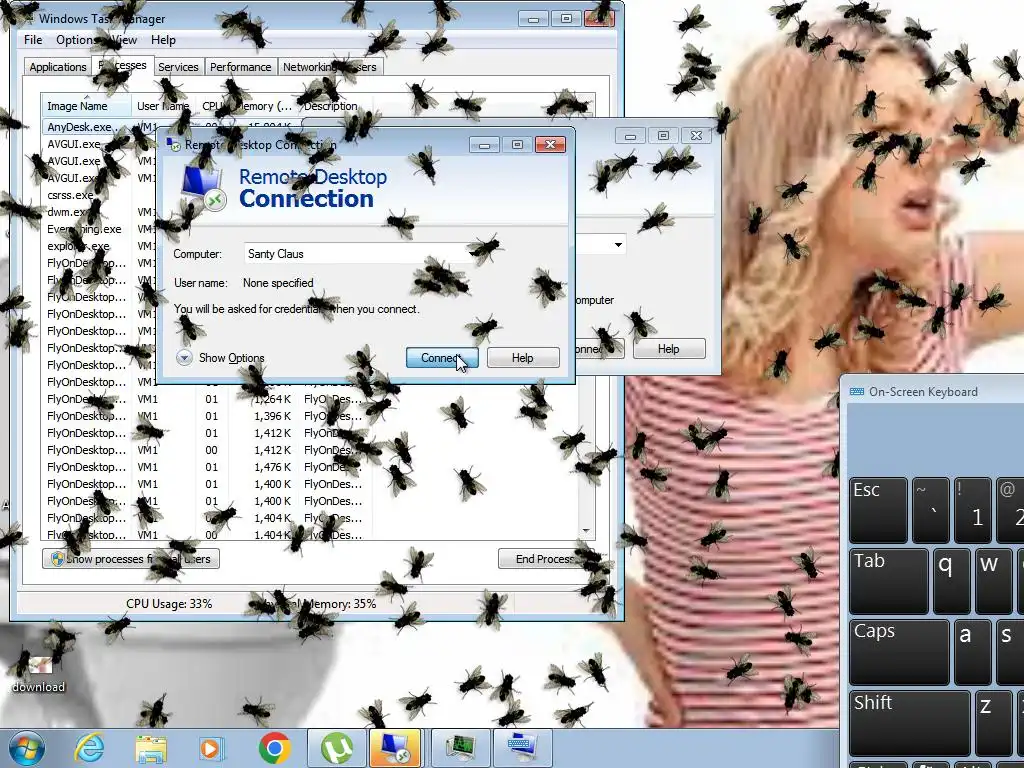Expand Show Options in Remote Desktop Connection
1024x768 pixels.
[220, 358]
